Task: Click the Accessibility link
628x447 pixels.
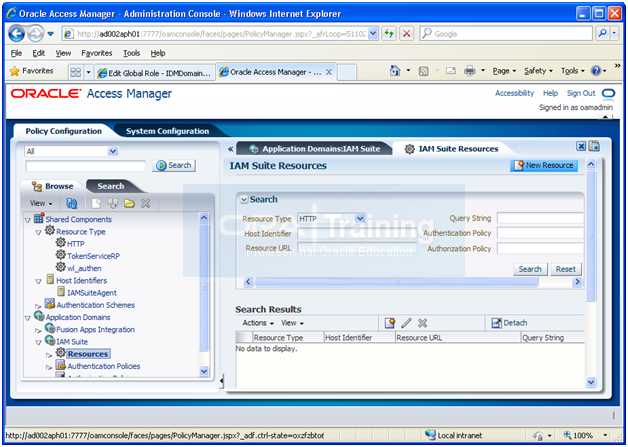Action: coord(514,93)
